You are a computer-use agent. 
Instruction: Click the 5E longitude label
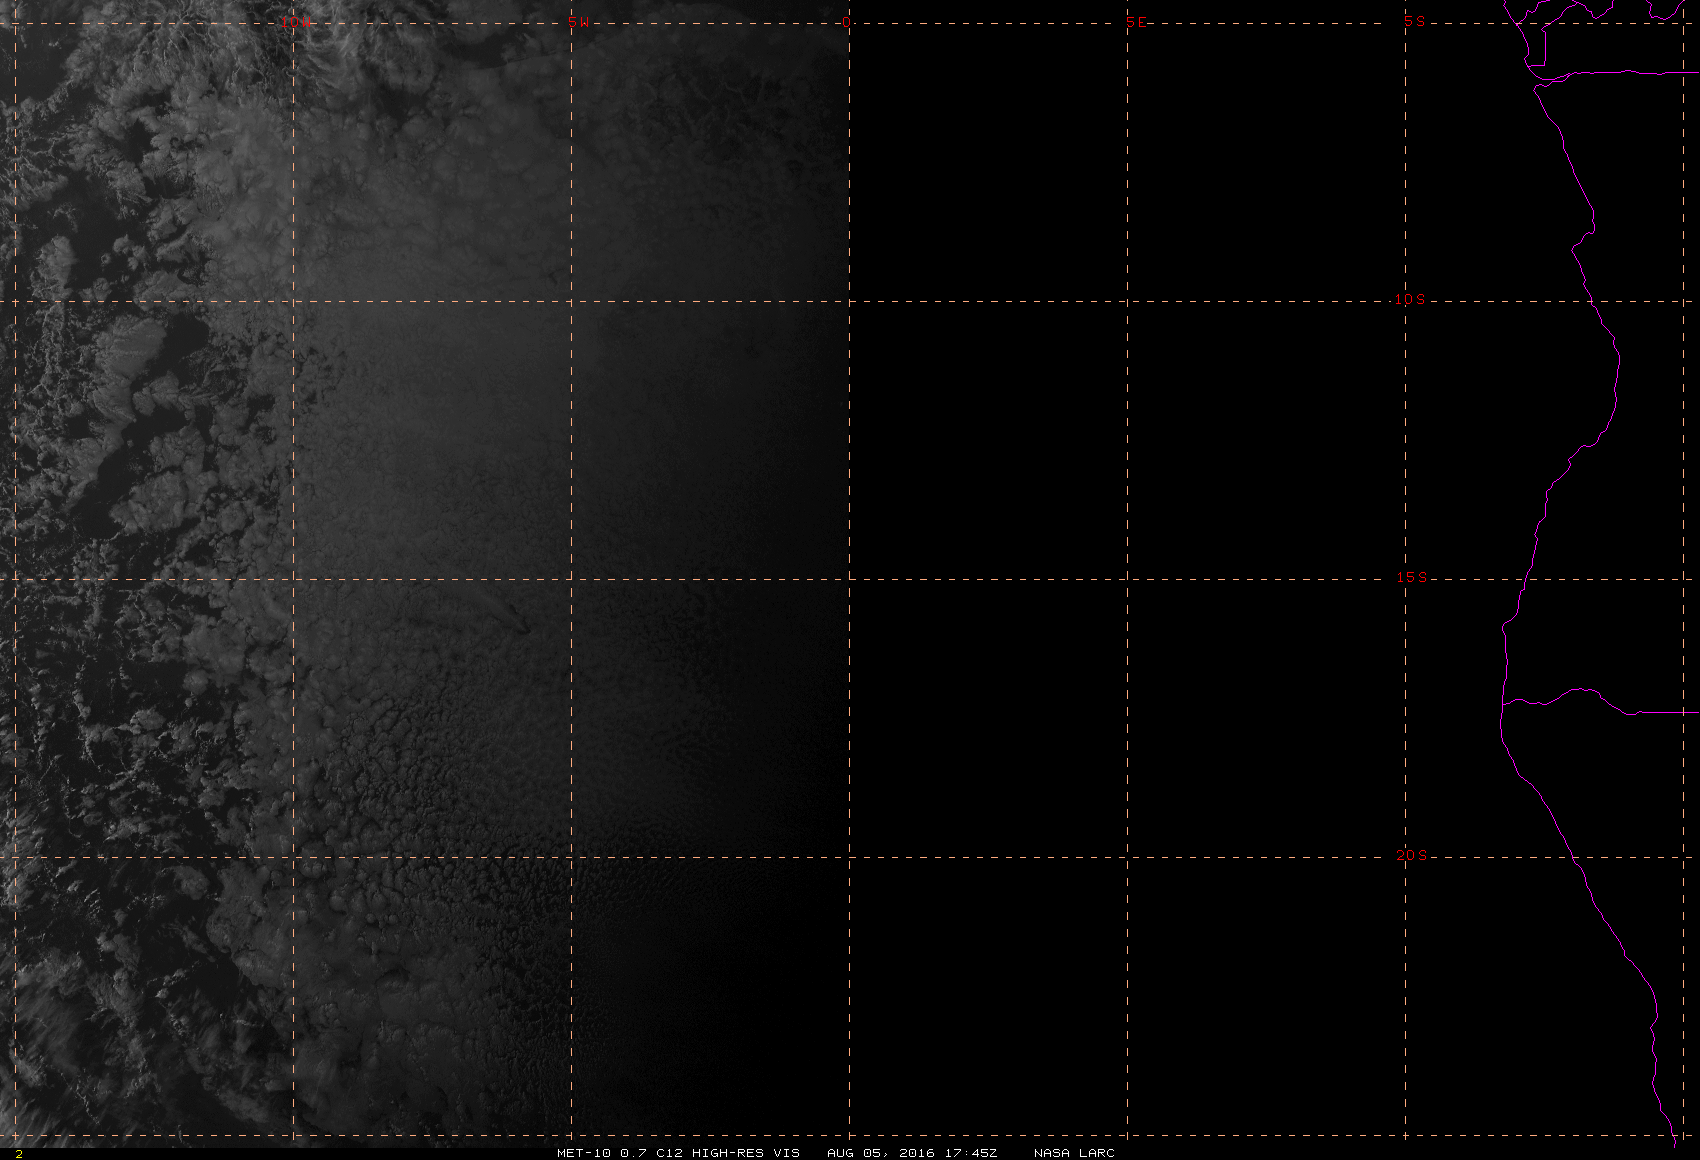pyautogui.click(x=1137, y=22)
